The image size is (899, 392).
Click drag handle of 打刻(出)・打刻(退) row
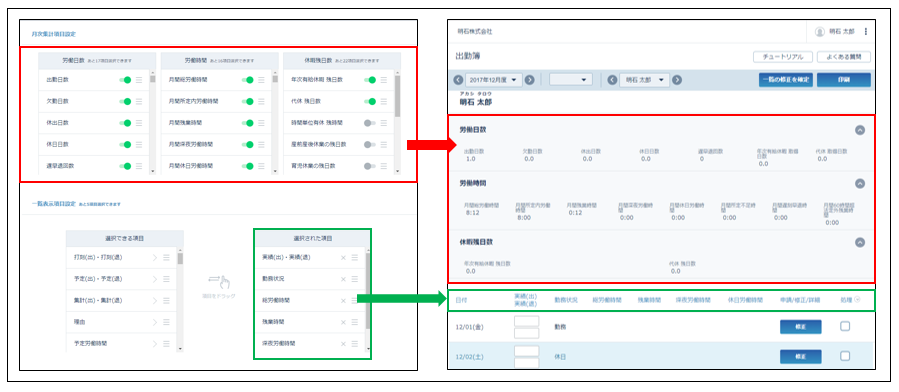tap(166, 257)
